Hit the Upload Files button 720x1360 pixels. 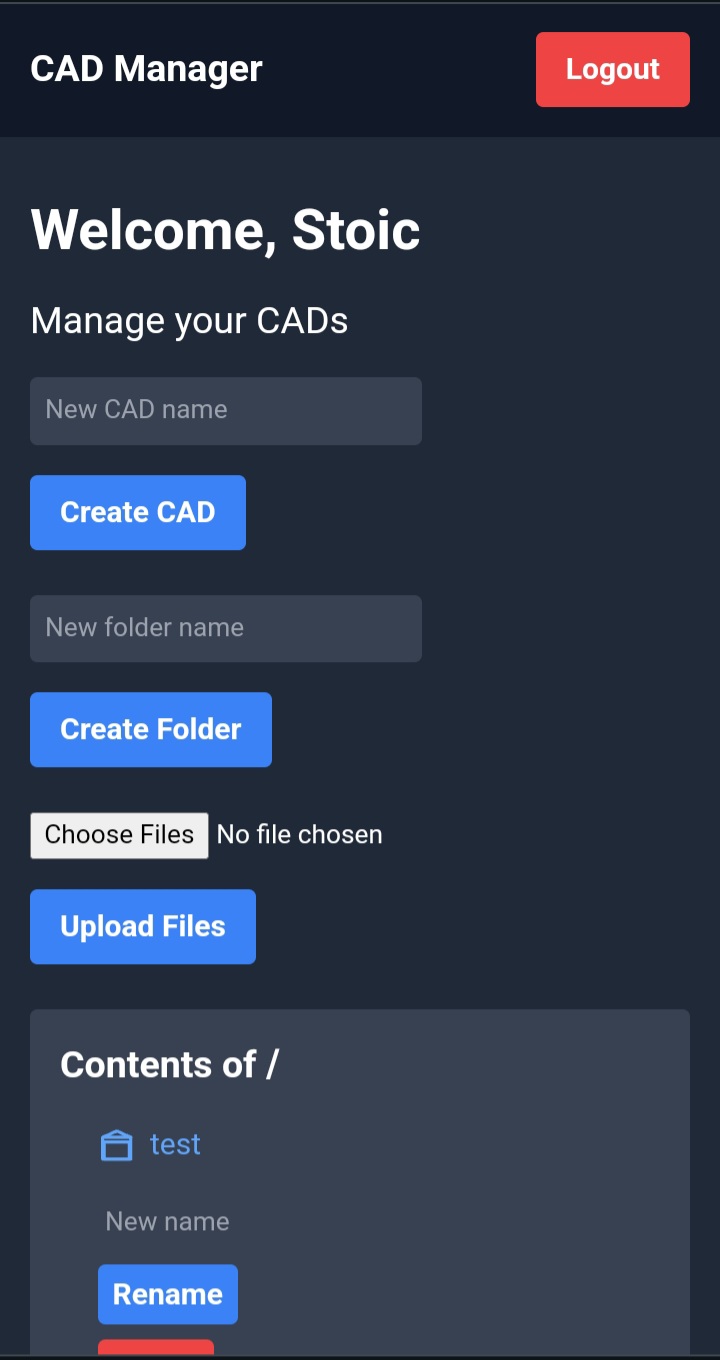(x=143, y=927)
